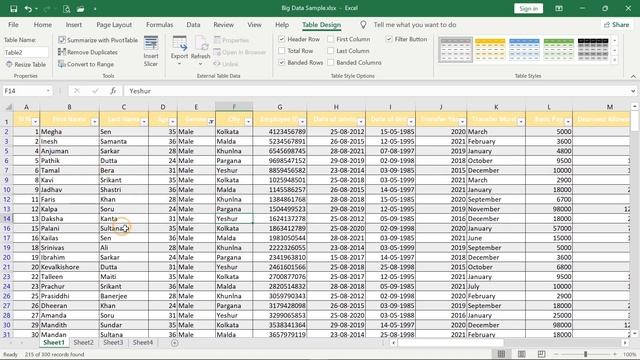Enable the Banded Columns checkbox
The width and height of the screenshot is (640, 360).
(x=331, y=62)
